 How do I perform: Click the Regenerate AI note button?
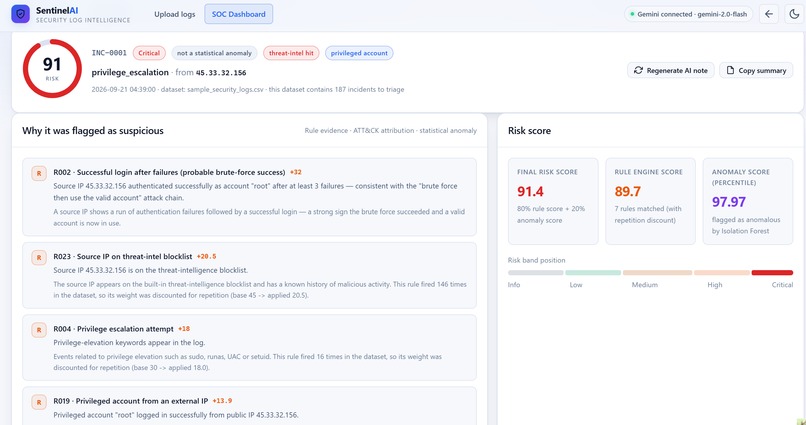coord(671,70)
